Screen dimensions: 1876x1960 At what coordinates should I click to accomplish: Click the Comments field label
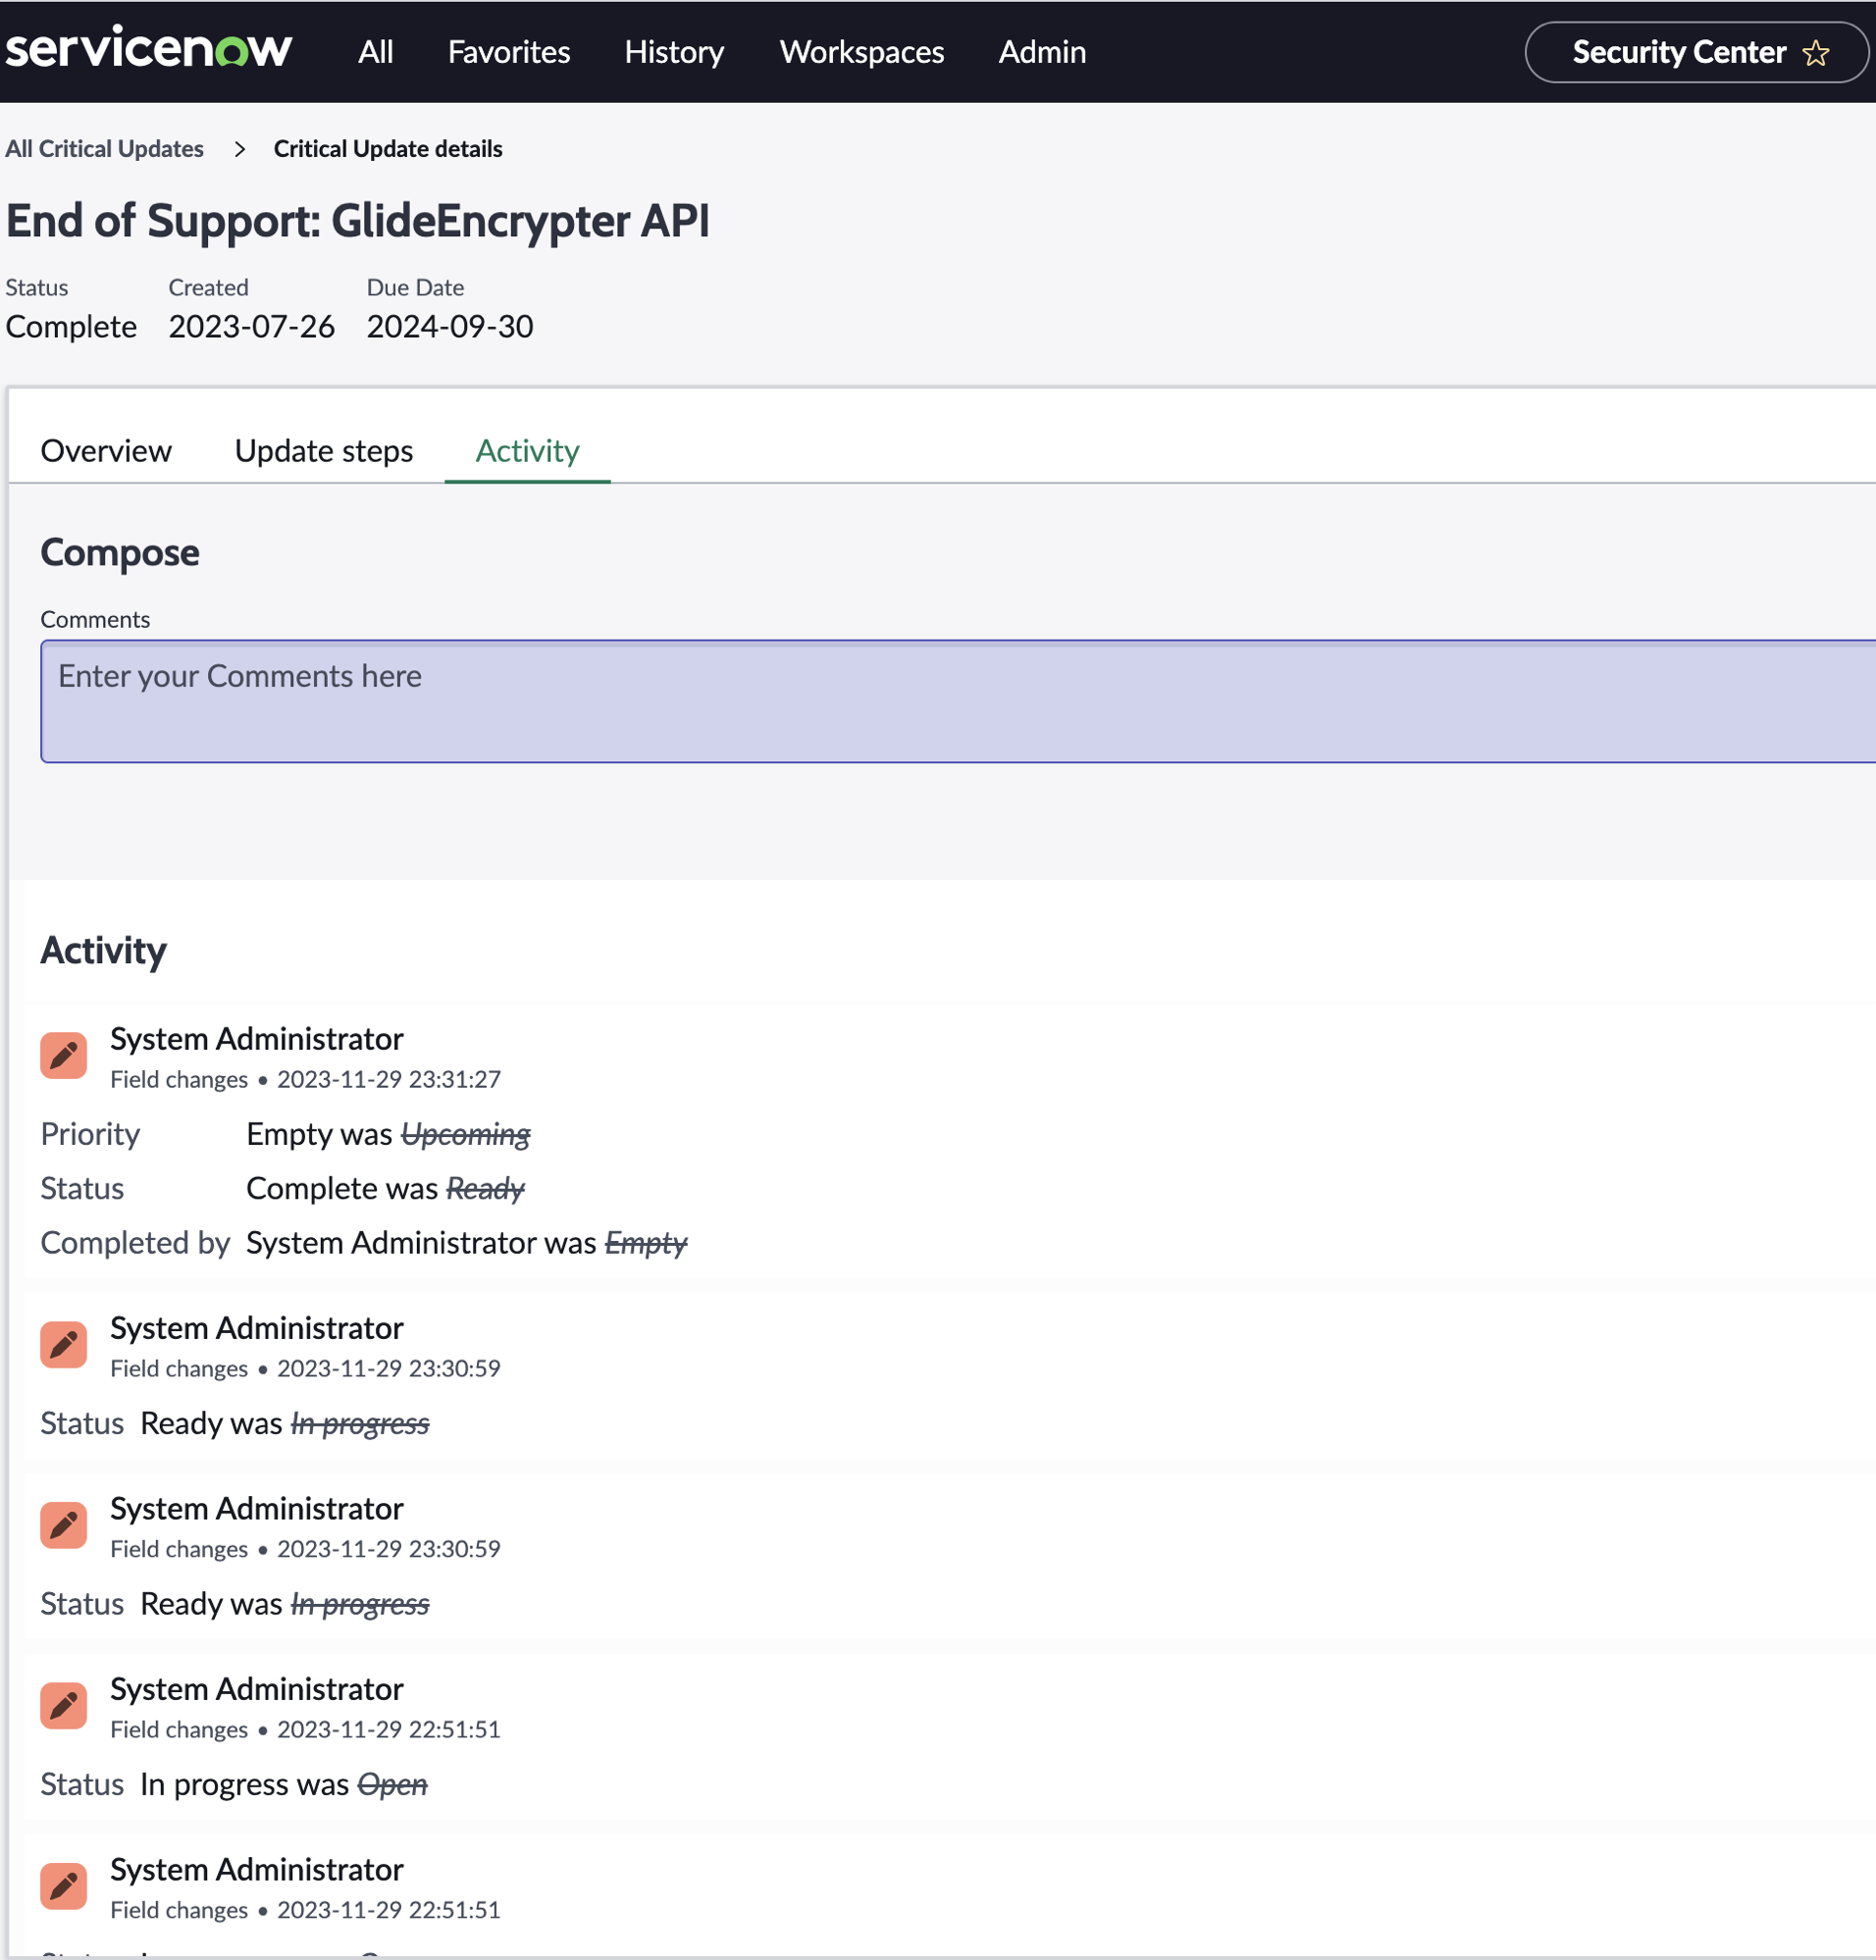click(95, 620)
